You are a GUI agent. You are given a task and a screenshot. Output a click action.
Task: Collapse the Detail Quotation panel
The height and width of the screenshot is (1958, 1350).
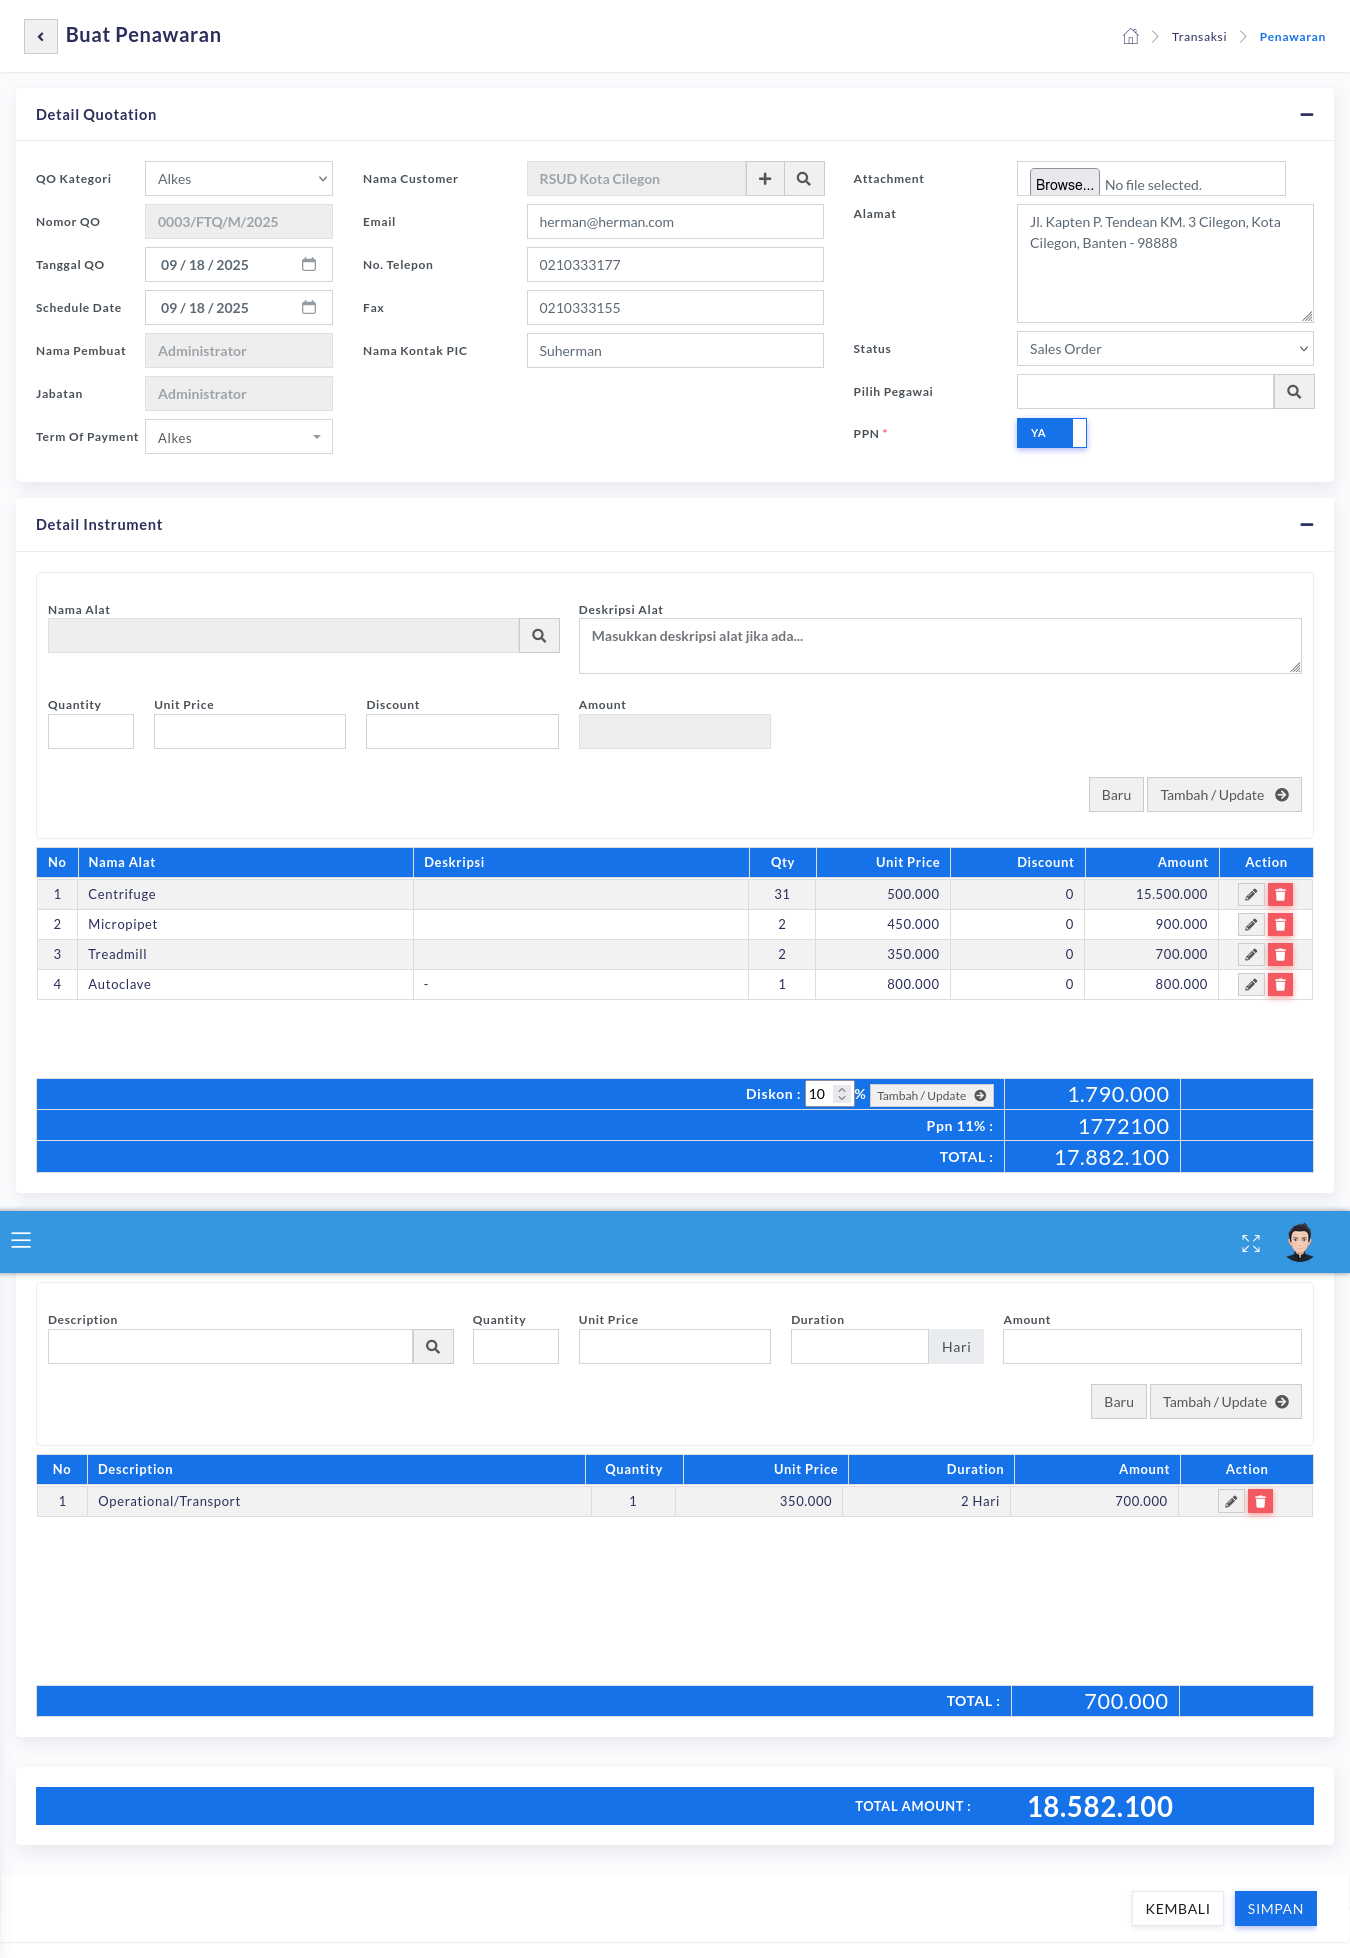pos(1306,115)
